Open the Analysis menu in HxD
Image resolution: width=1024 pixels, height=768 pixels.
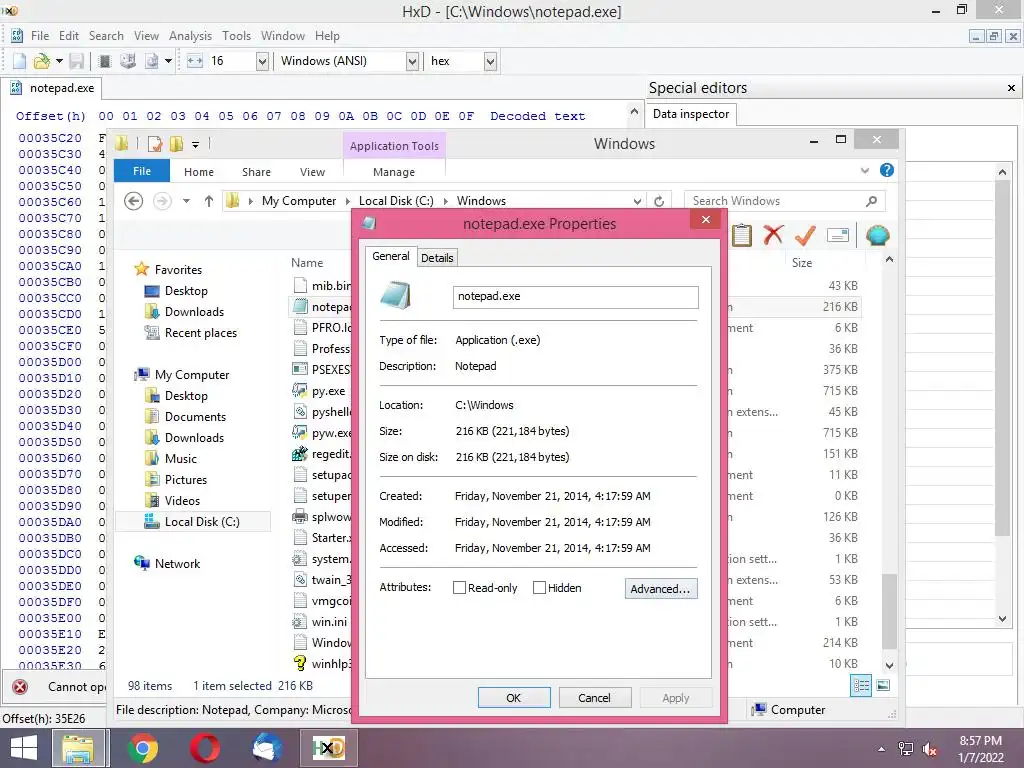point(190,36)
